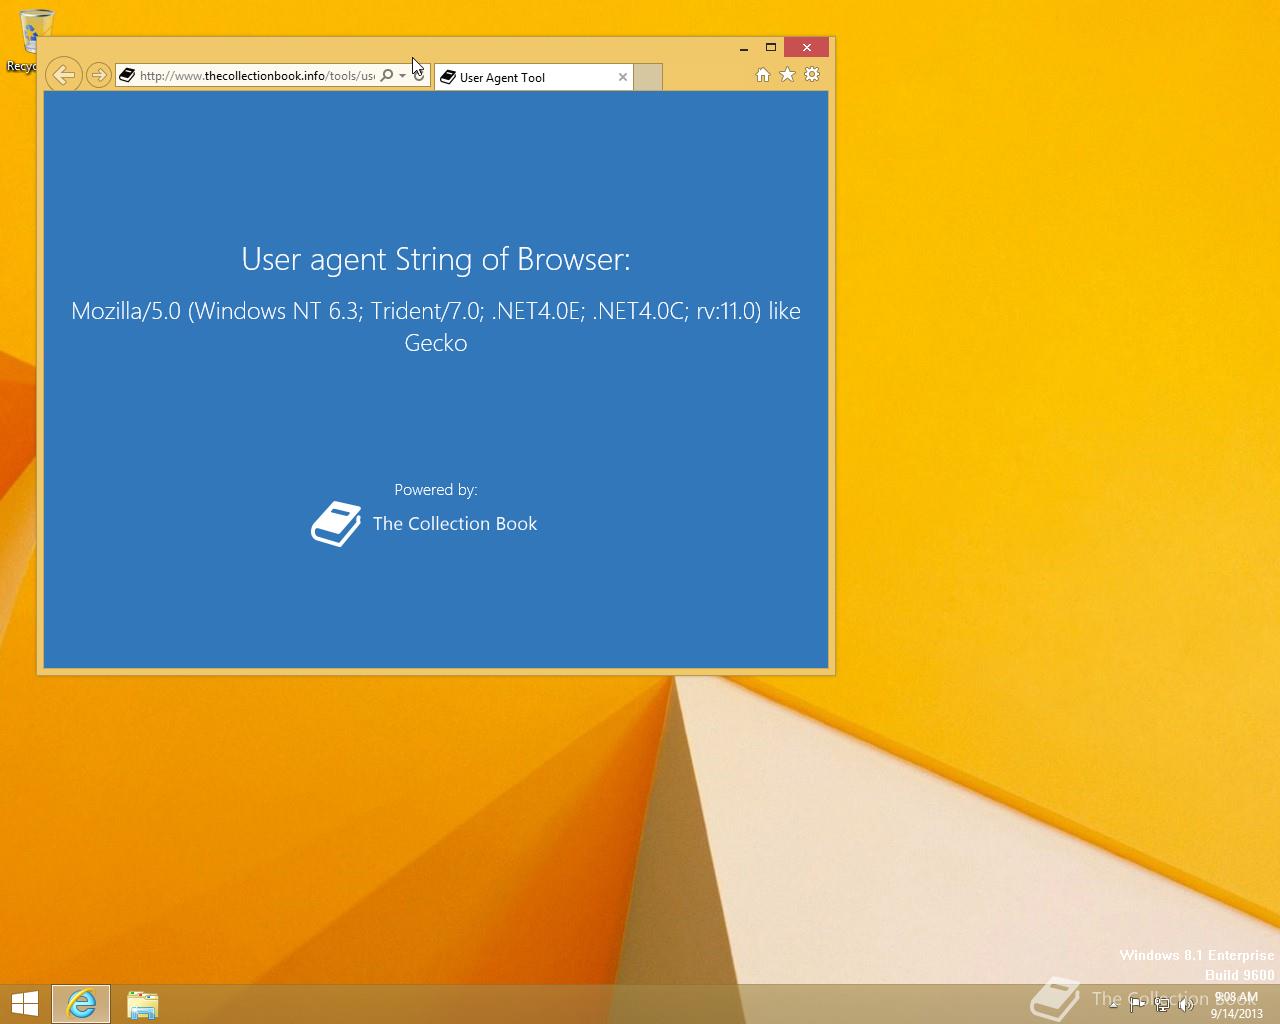Click the browser Forward arrow
Image resolution: width=1280 pixels, height=1024 pixels.
pyautogui.click(x=98, y=75)
